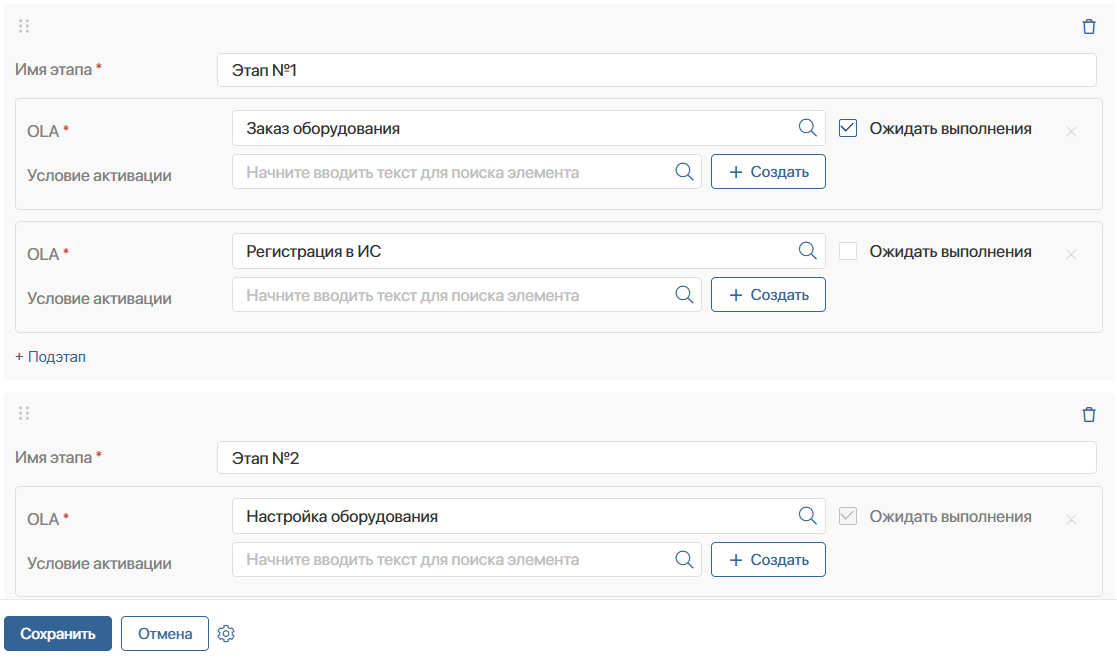Viewport: 1117px width, 662px height.
Task: Search OLA in Заказ оборудования field
Action: tap(807, 128)
